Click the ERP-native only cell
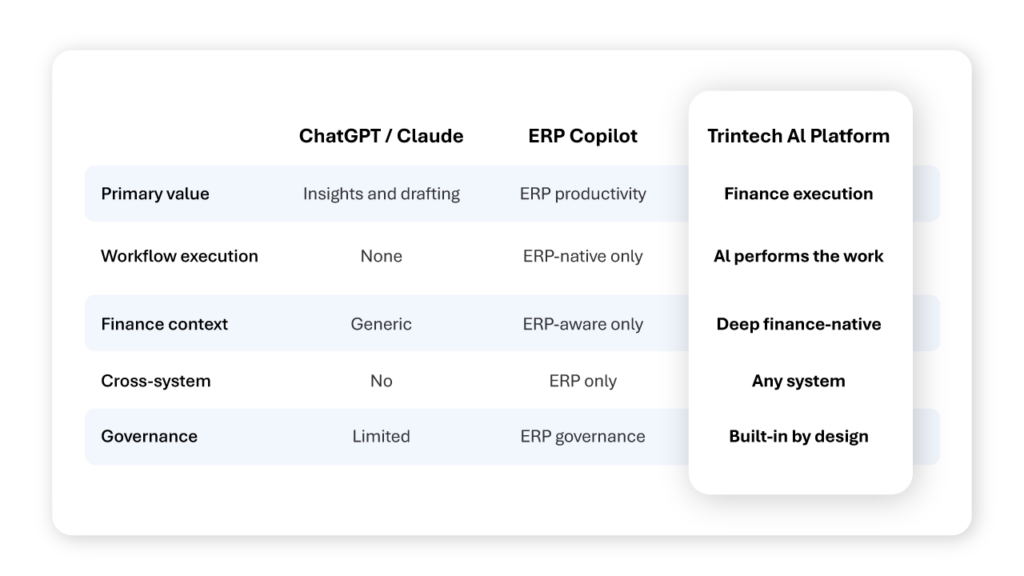 click(583, 256)
